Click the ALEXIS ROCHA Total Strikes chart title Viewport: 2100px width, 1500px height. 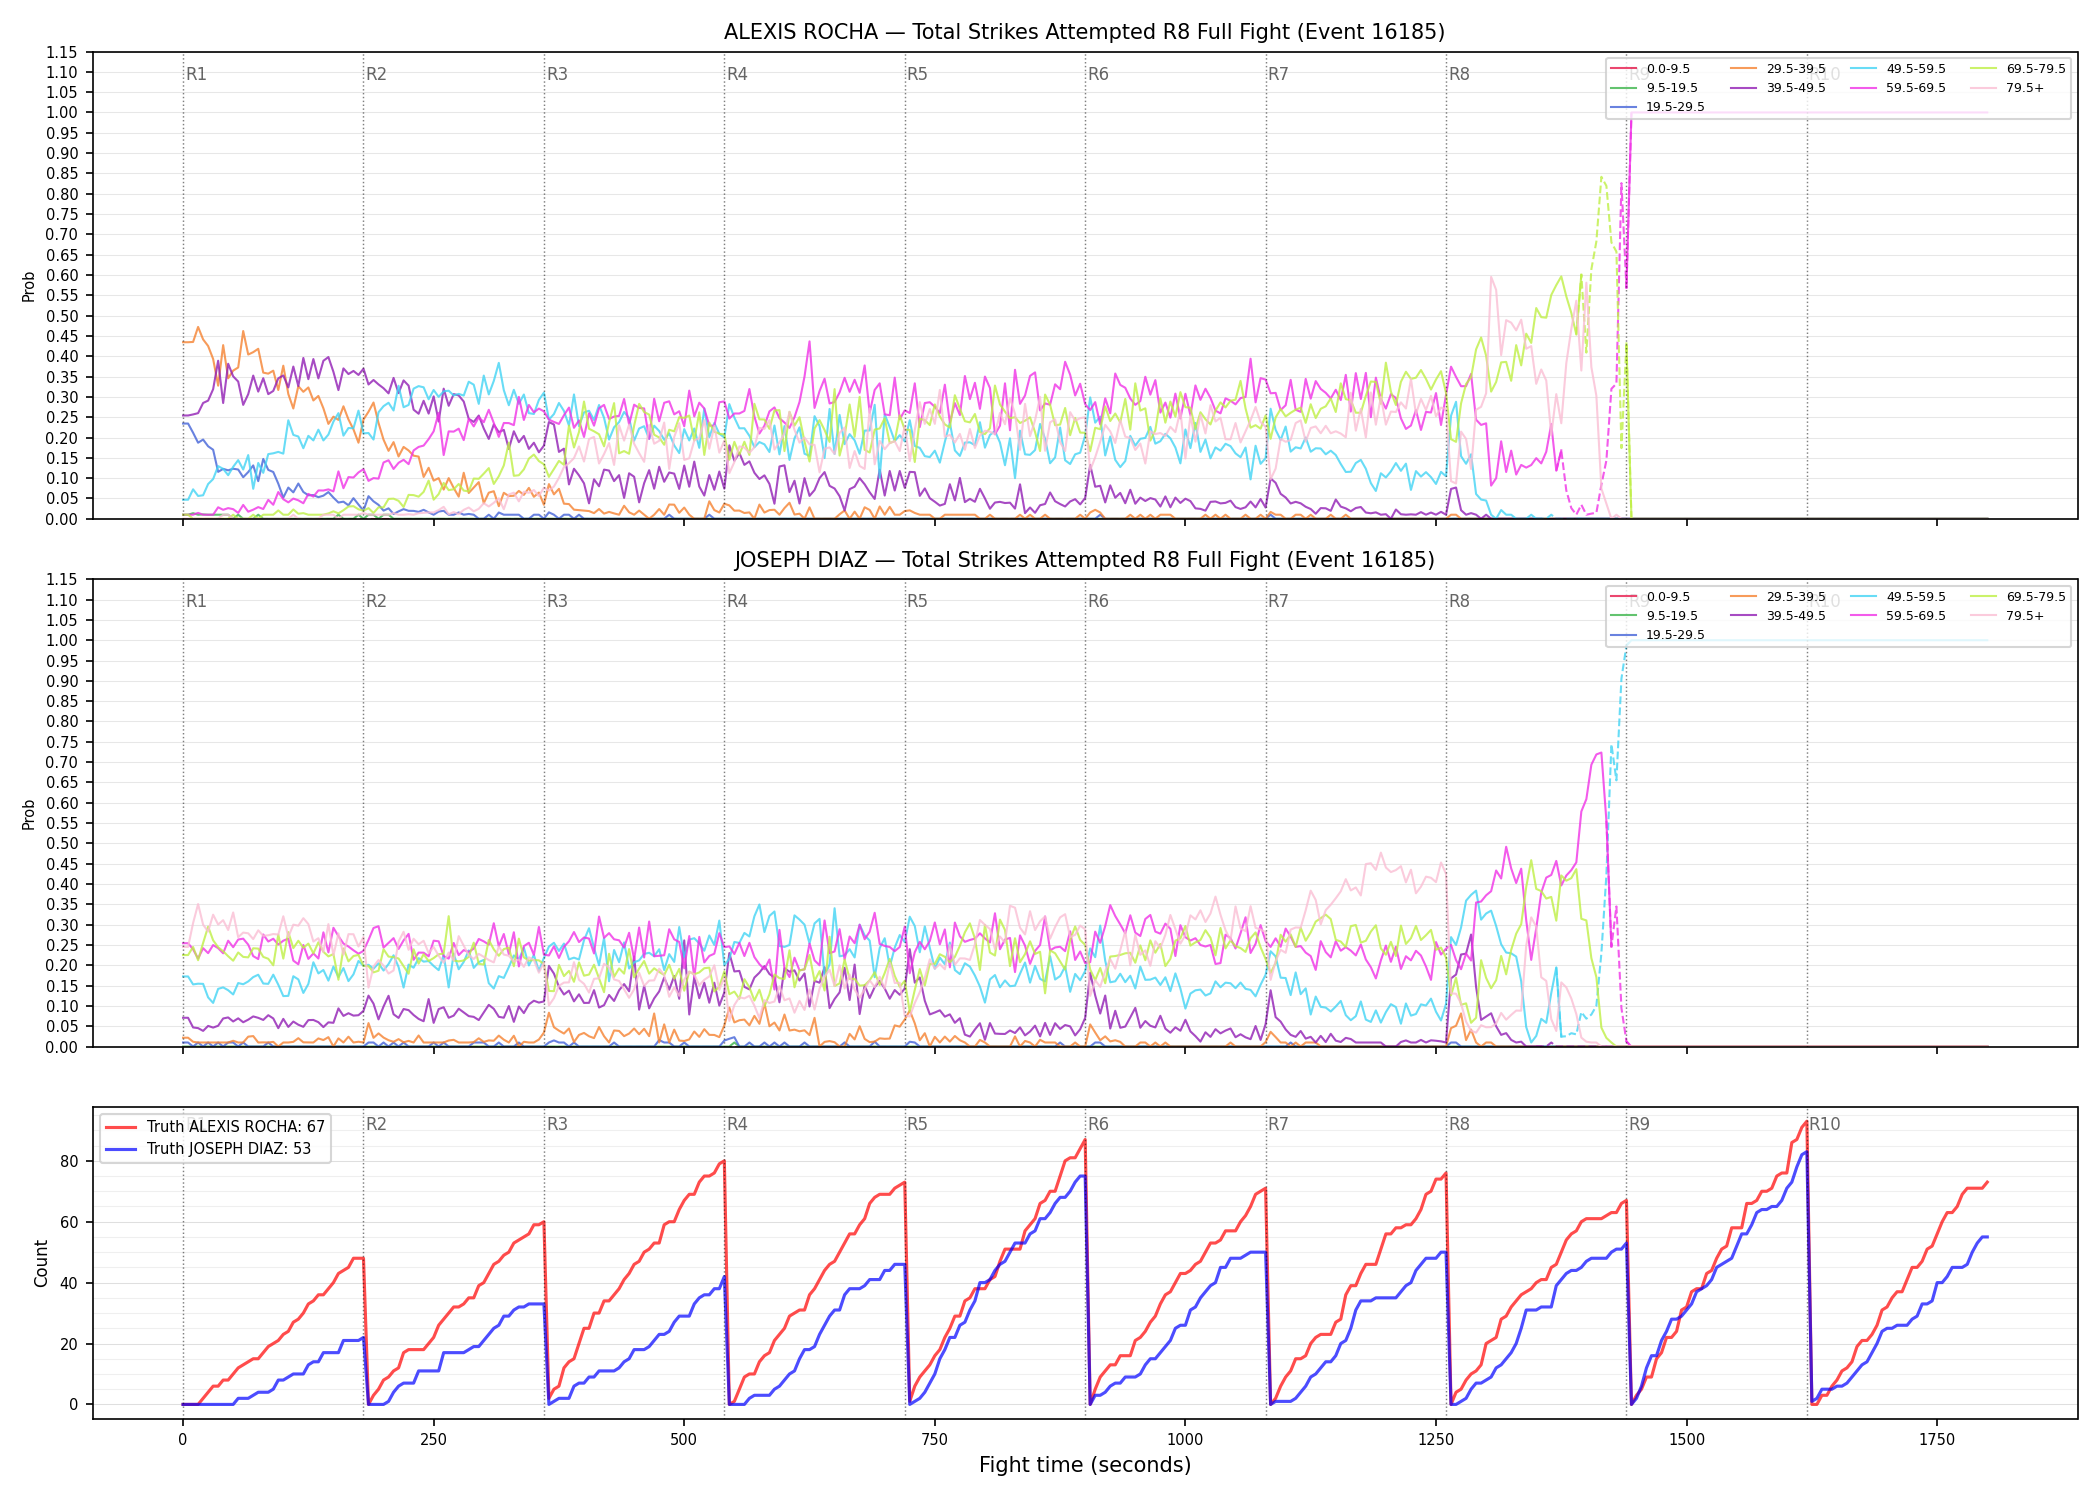pyautogui.click(x=1084, y=32)
